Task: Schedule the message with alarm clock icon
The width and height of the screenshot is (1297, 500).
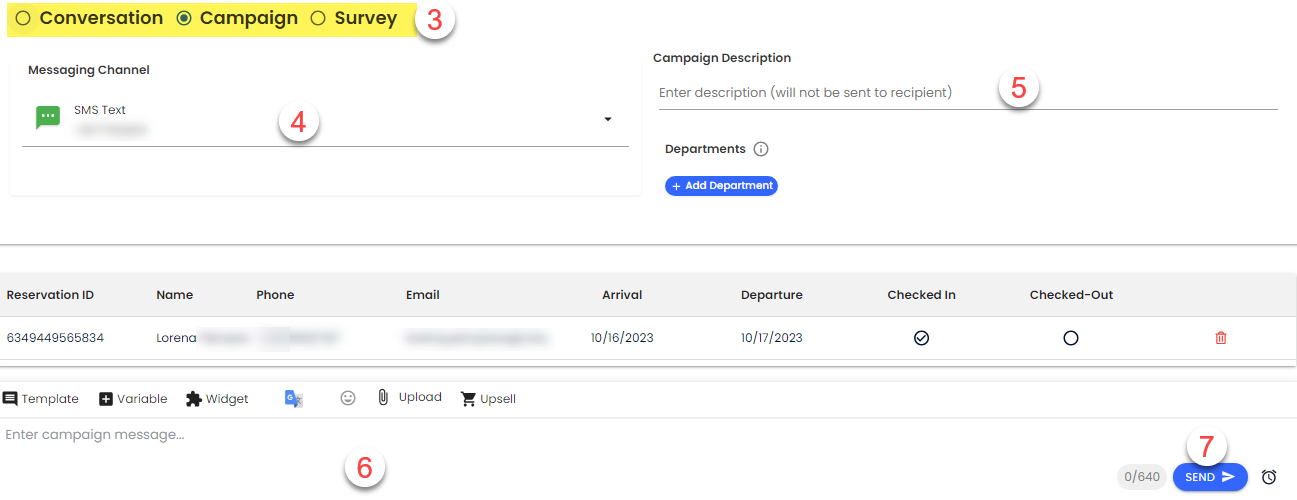Action: (1269, 477)
